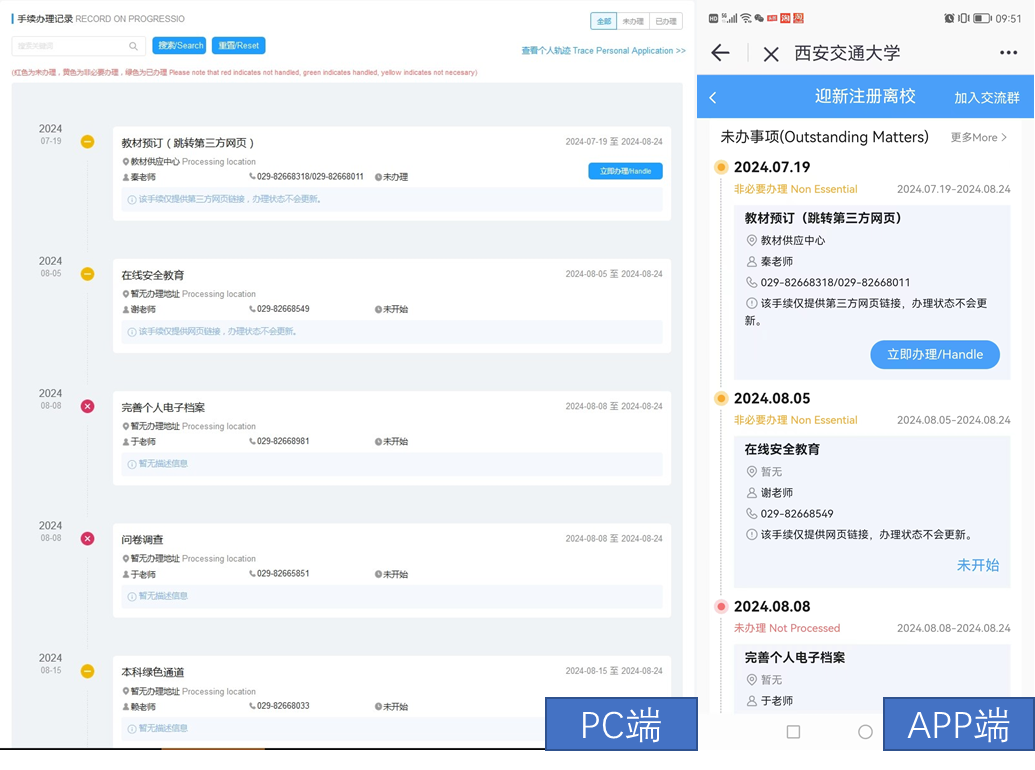Click phone icon beside 029-82668981

252,441
